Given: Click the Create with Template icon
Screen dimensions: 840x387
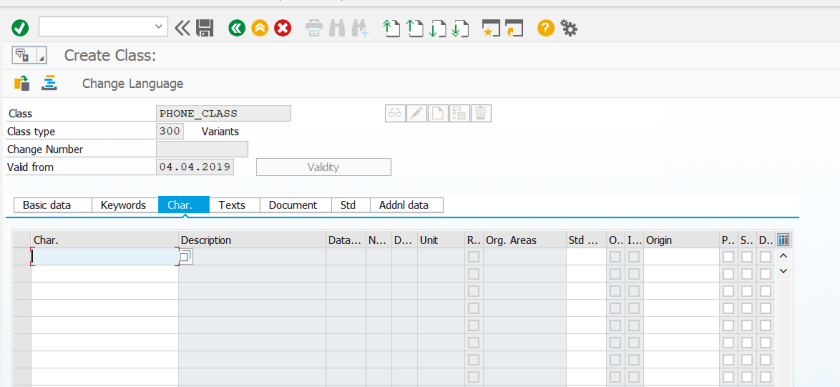Looking at the screenshot, I should pos(460,113).
